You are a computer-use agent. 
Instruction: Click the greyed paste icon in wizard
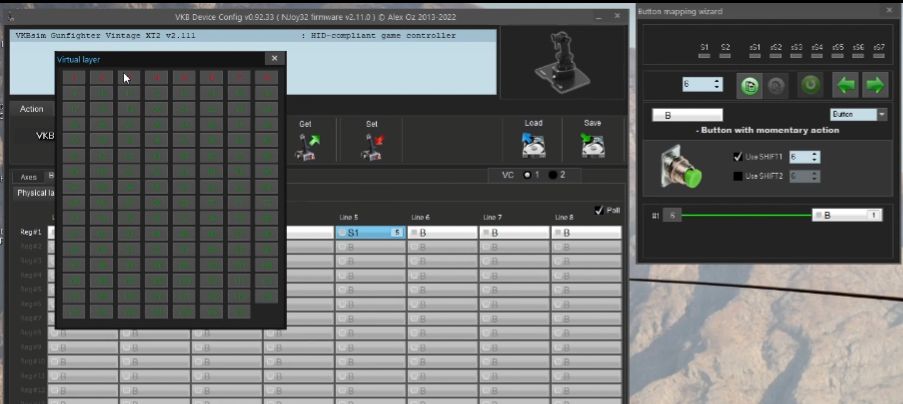[x=777, y=85]
